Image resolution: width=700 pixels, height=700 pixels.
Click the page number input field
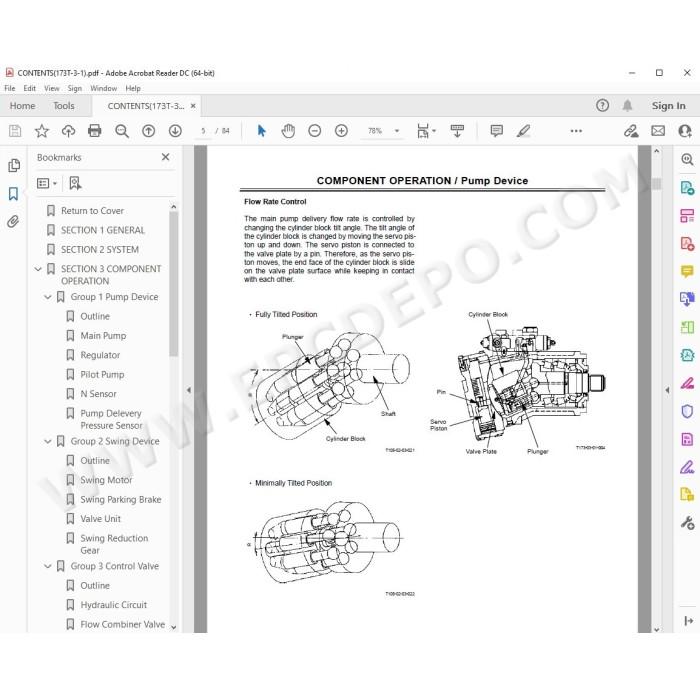tap(203, 131)
